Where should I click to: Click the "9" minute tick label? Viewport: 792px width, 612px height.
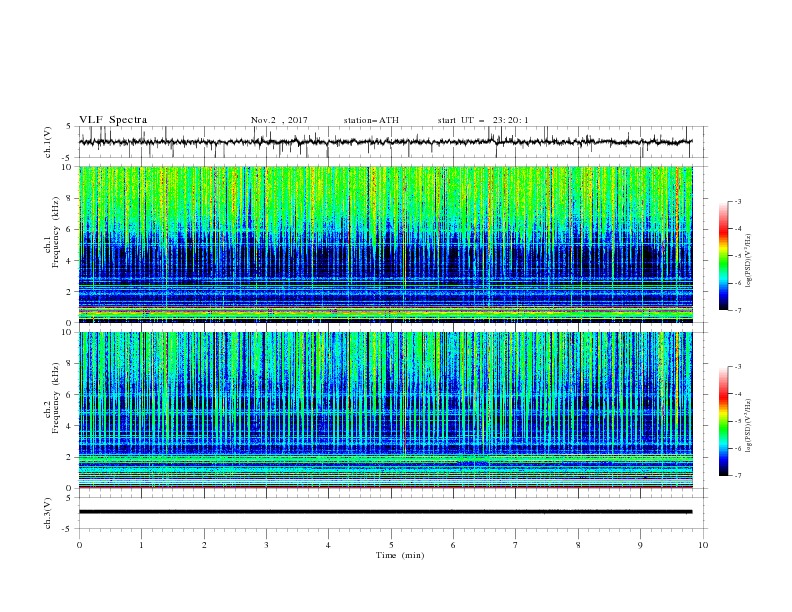point(640,545)
